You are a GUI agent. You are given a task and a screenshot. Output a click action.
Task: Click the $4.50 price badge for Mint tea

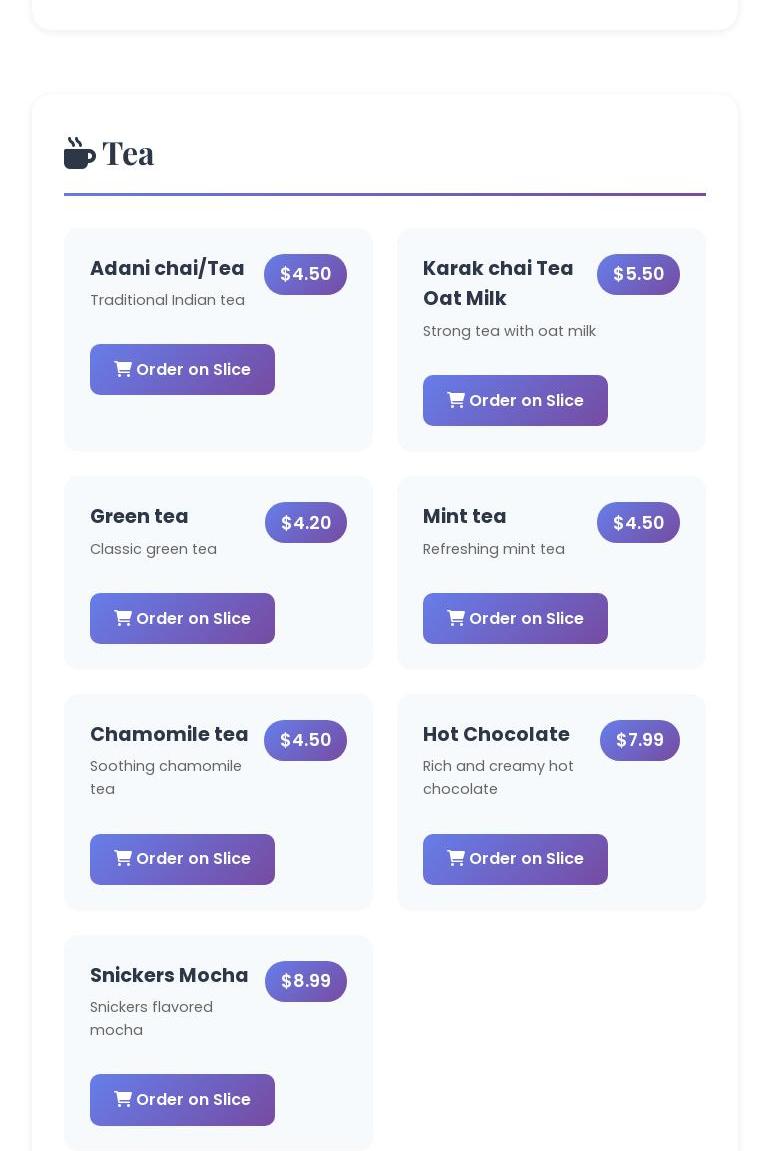pyautogui.click(x=638, y=522)
